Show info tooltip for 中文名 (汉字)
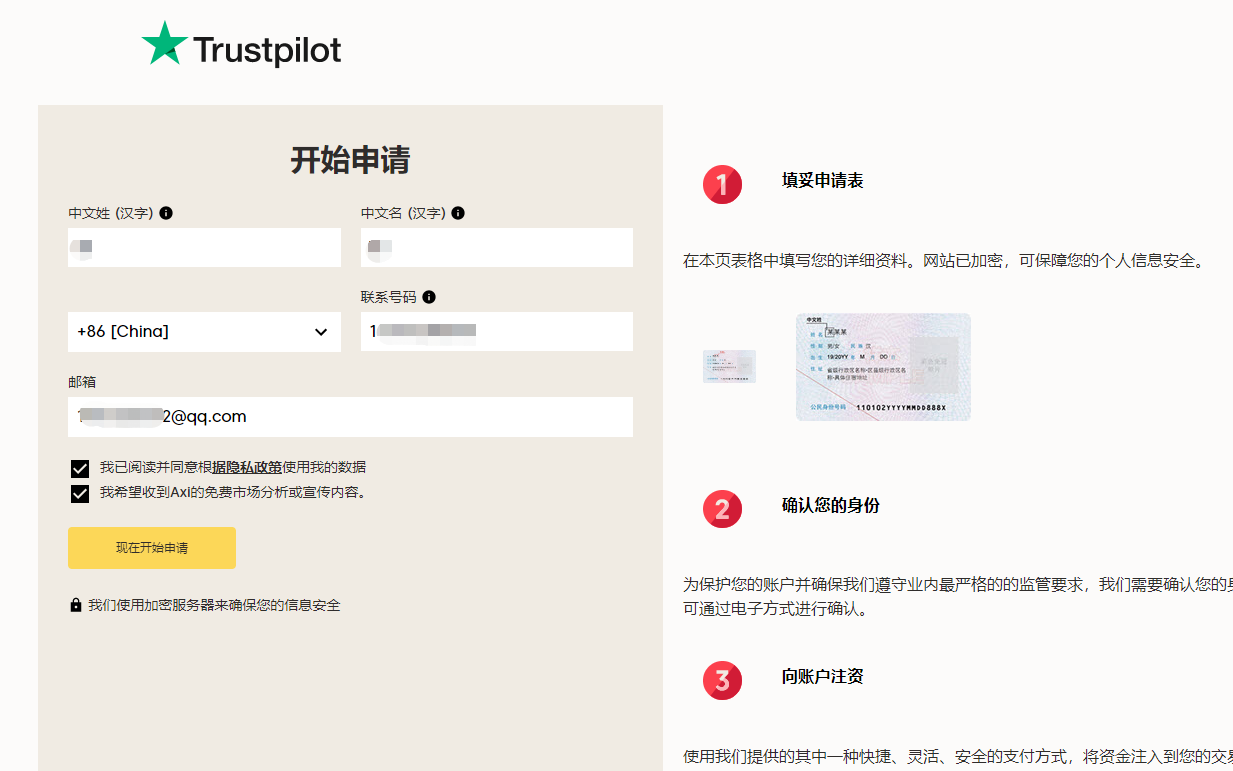Image resolution: width=1233 pixels, height=771 pixels. (x=458, y=213)
